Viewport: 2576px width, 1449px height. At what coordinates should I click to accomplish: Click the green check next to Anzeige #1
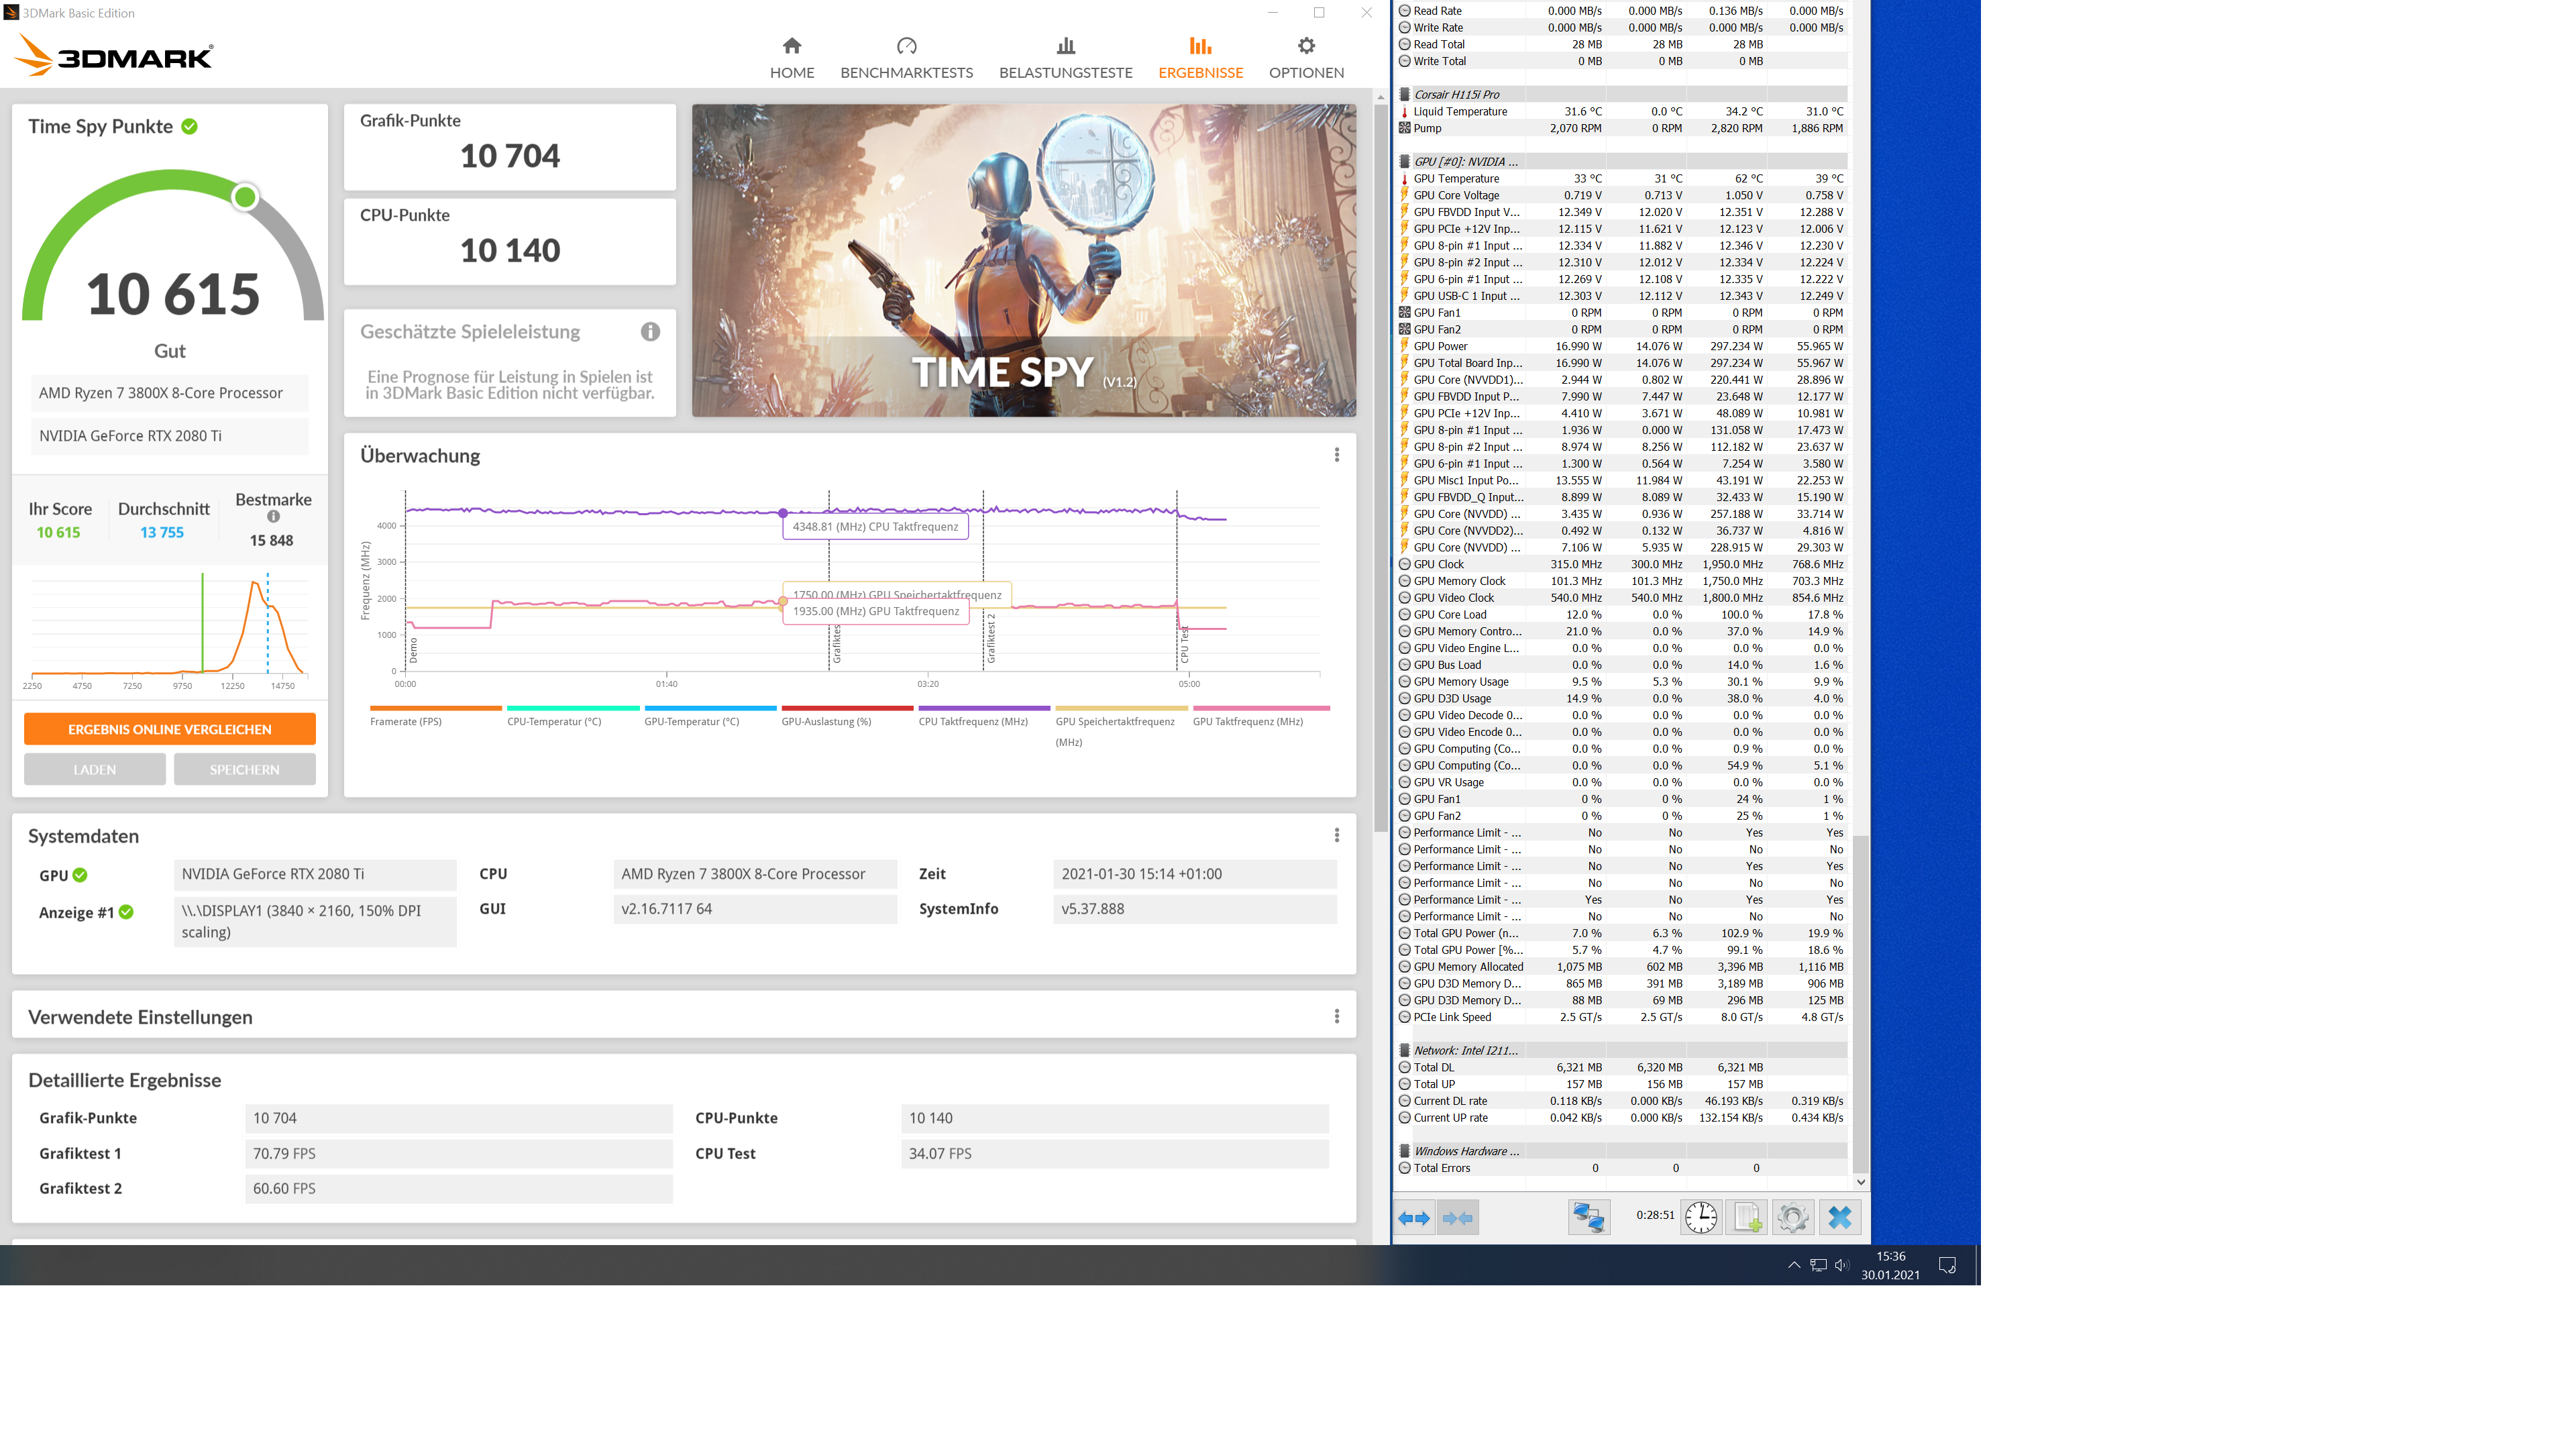126,912
